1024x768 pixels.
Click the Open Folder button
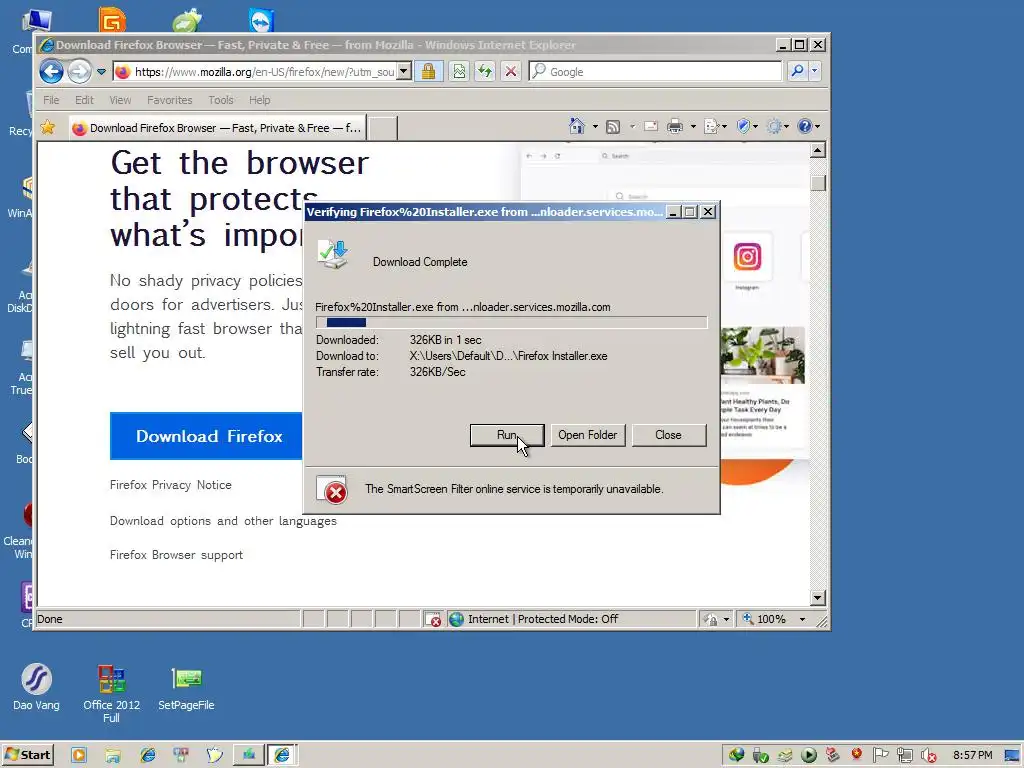click(588, 435)
